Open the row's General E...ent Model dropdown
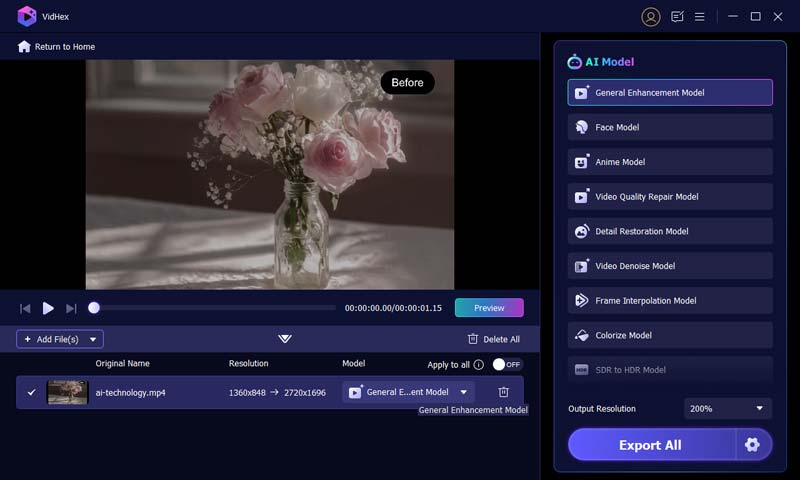Viewport: 800px width, 480px height. pyautogui.click(x=408, y=392)
